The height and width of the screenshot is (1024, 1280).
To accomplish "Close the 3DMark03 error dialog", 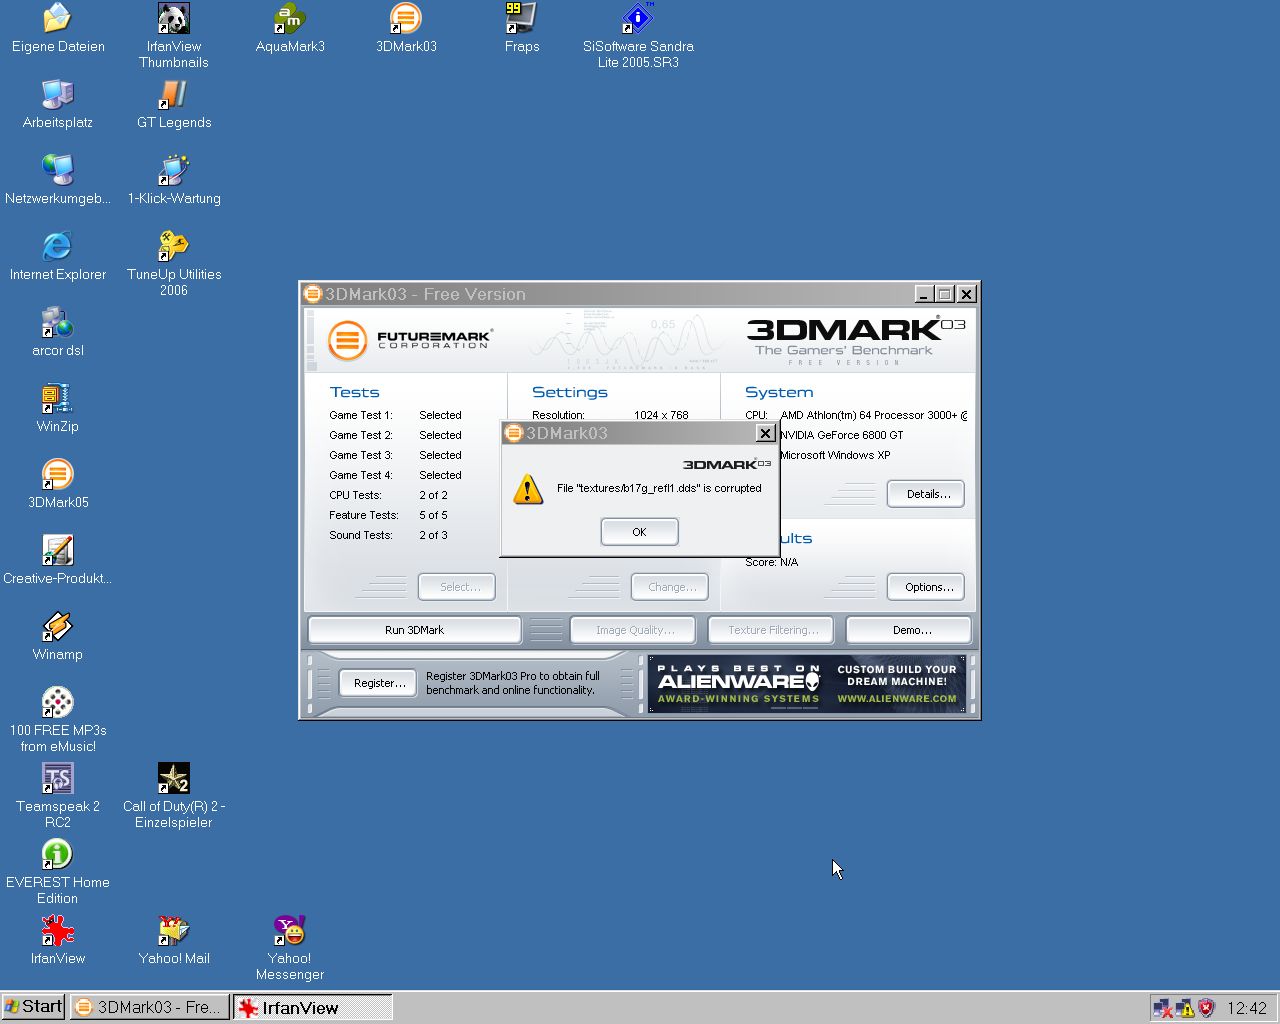I will tap(765, 433).
